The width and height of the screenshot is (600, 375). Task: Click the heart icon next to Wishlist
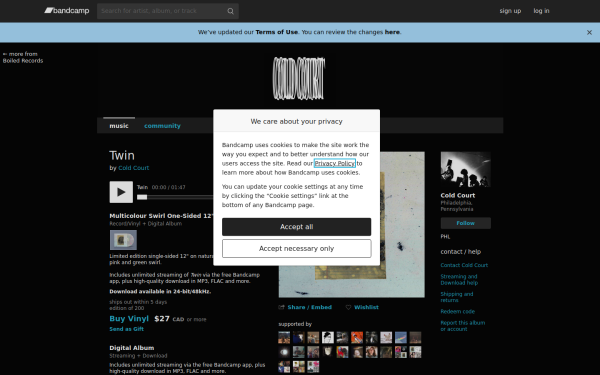(x=348, y=307)
